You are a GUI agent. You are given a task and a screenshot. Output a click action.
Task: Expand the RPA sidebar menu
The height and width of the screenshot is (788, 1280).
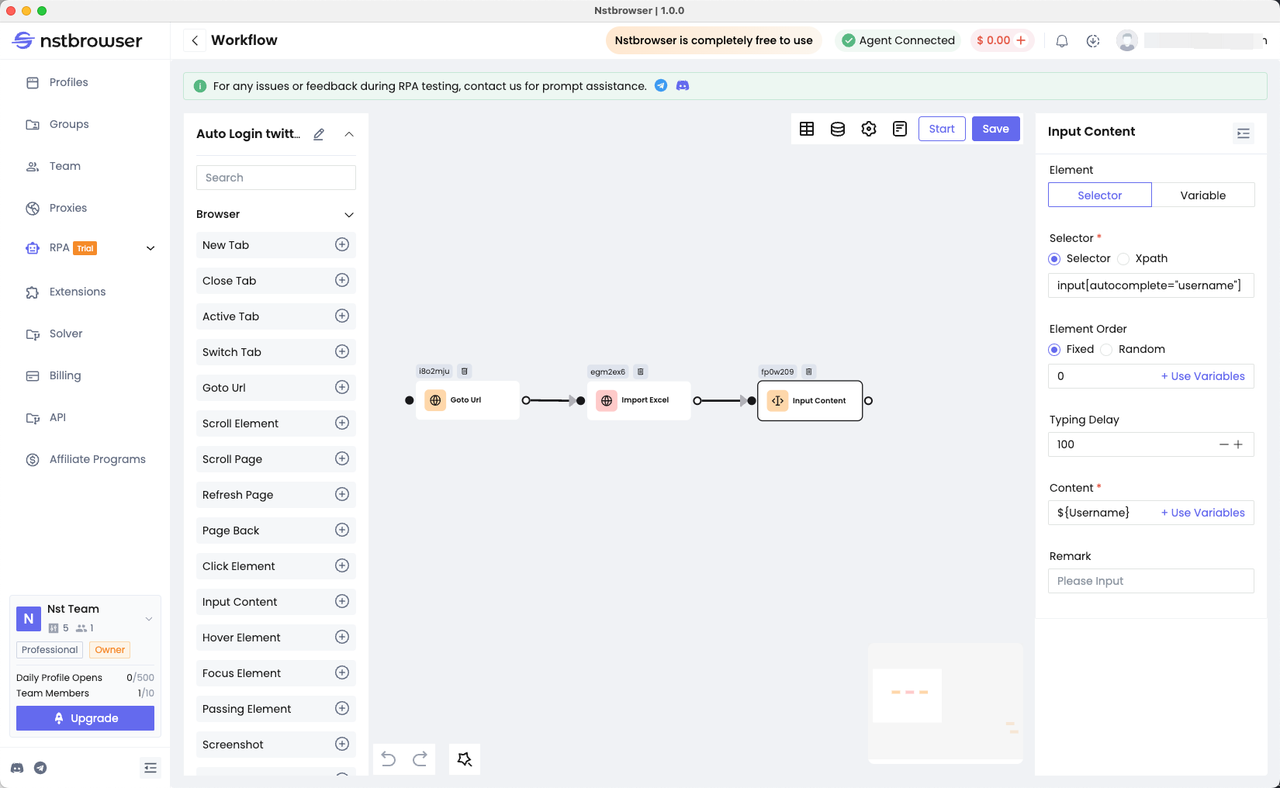(x=151, y=249)
